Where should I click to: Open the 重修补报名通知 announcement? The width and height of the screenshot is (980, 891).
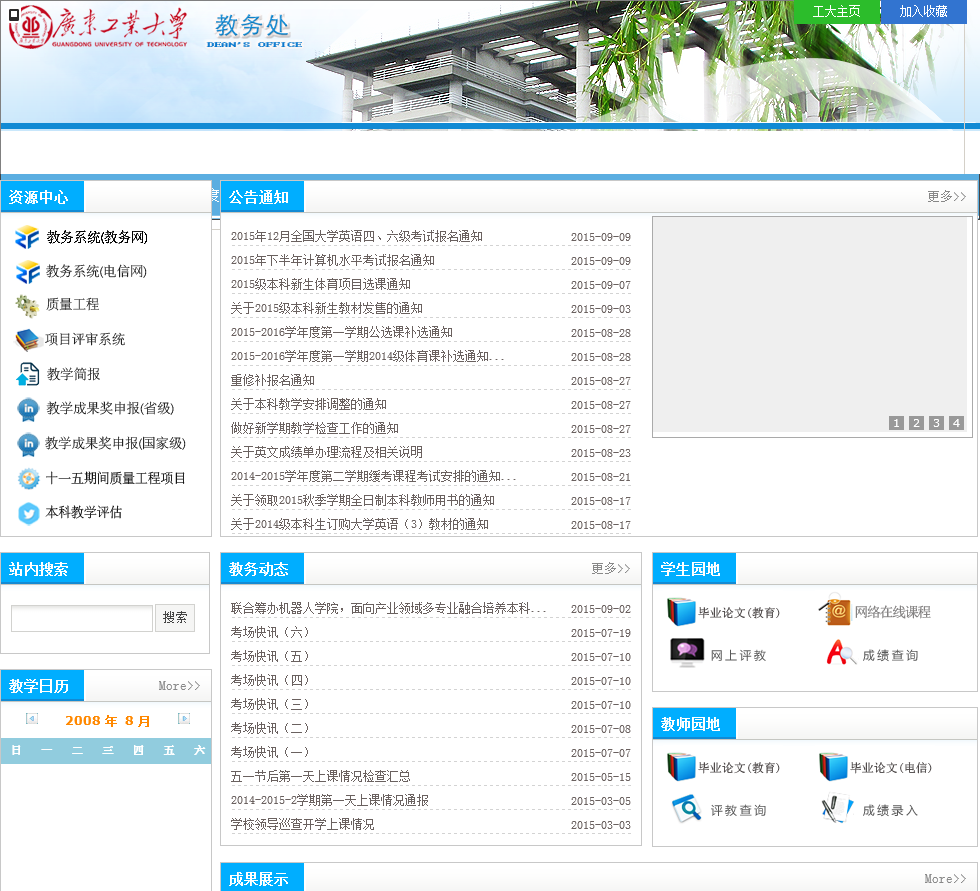273,381
